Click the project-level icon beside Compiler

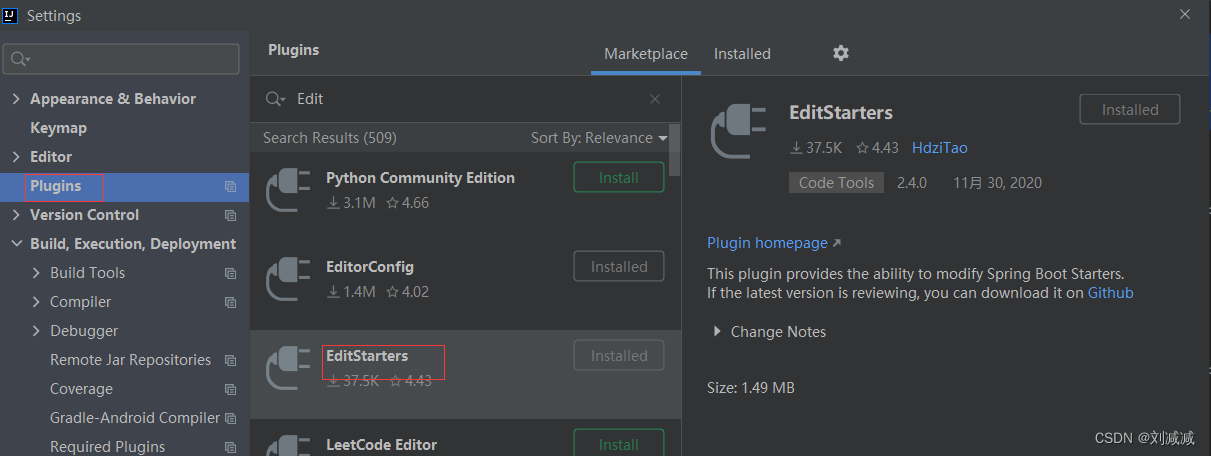pos(230,302)
